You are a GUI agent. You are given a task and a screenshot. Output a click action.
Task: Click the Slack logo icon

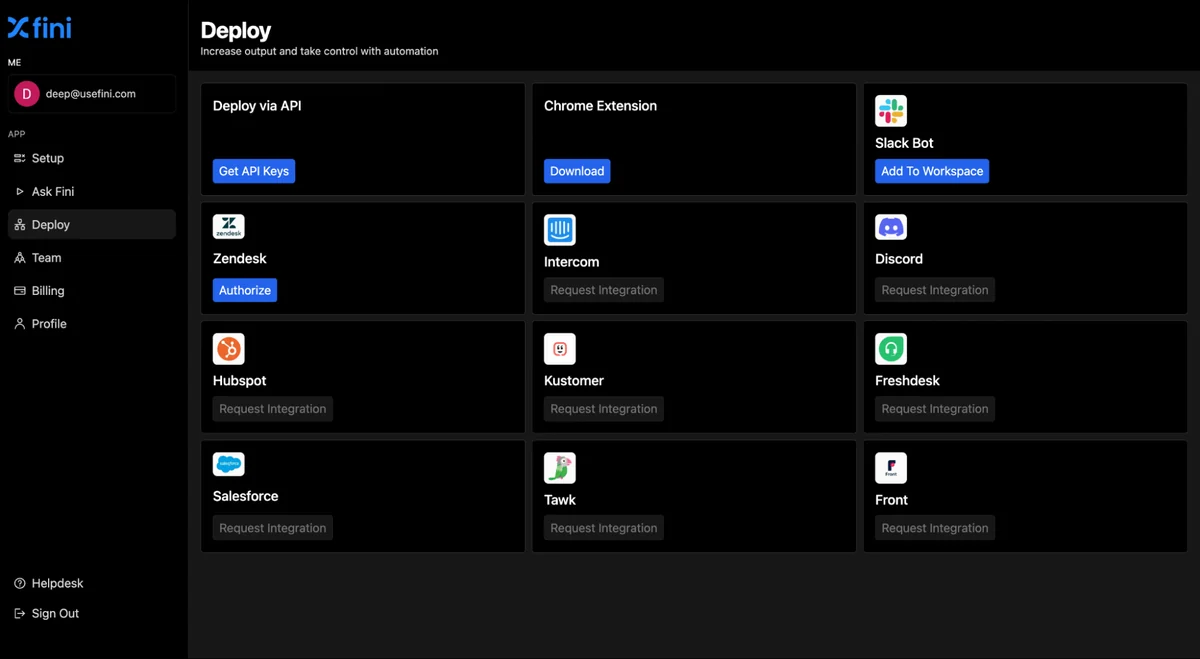pos(891,111)
